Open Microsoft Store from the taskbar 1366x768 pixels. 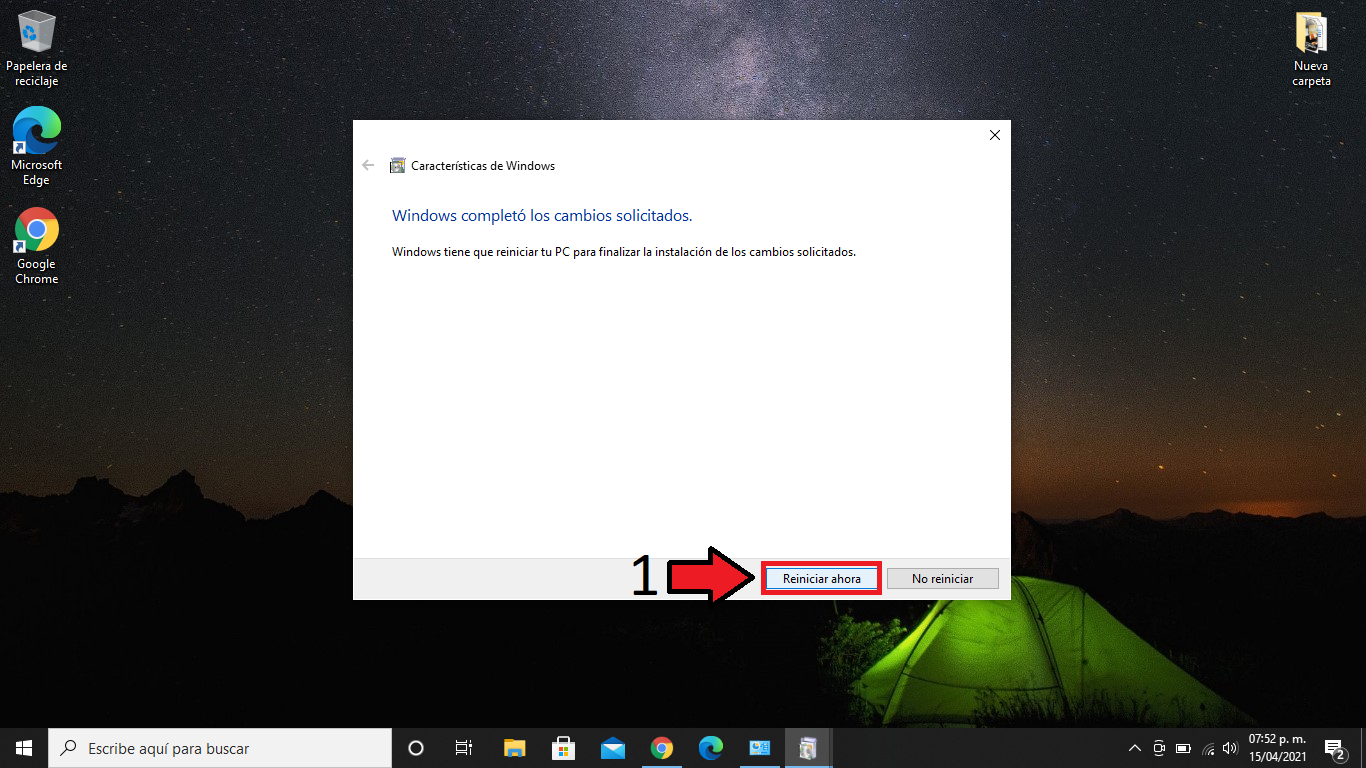coord(563,748)
